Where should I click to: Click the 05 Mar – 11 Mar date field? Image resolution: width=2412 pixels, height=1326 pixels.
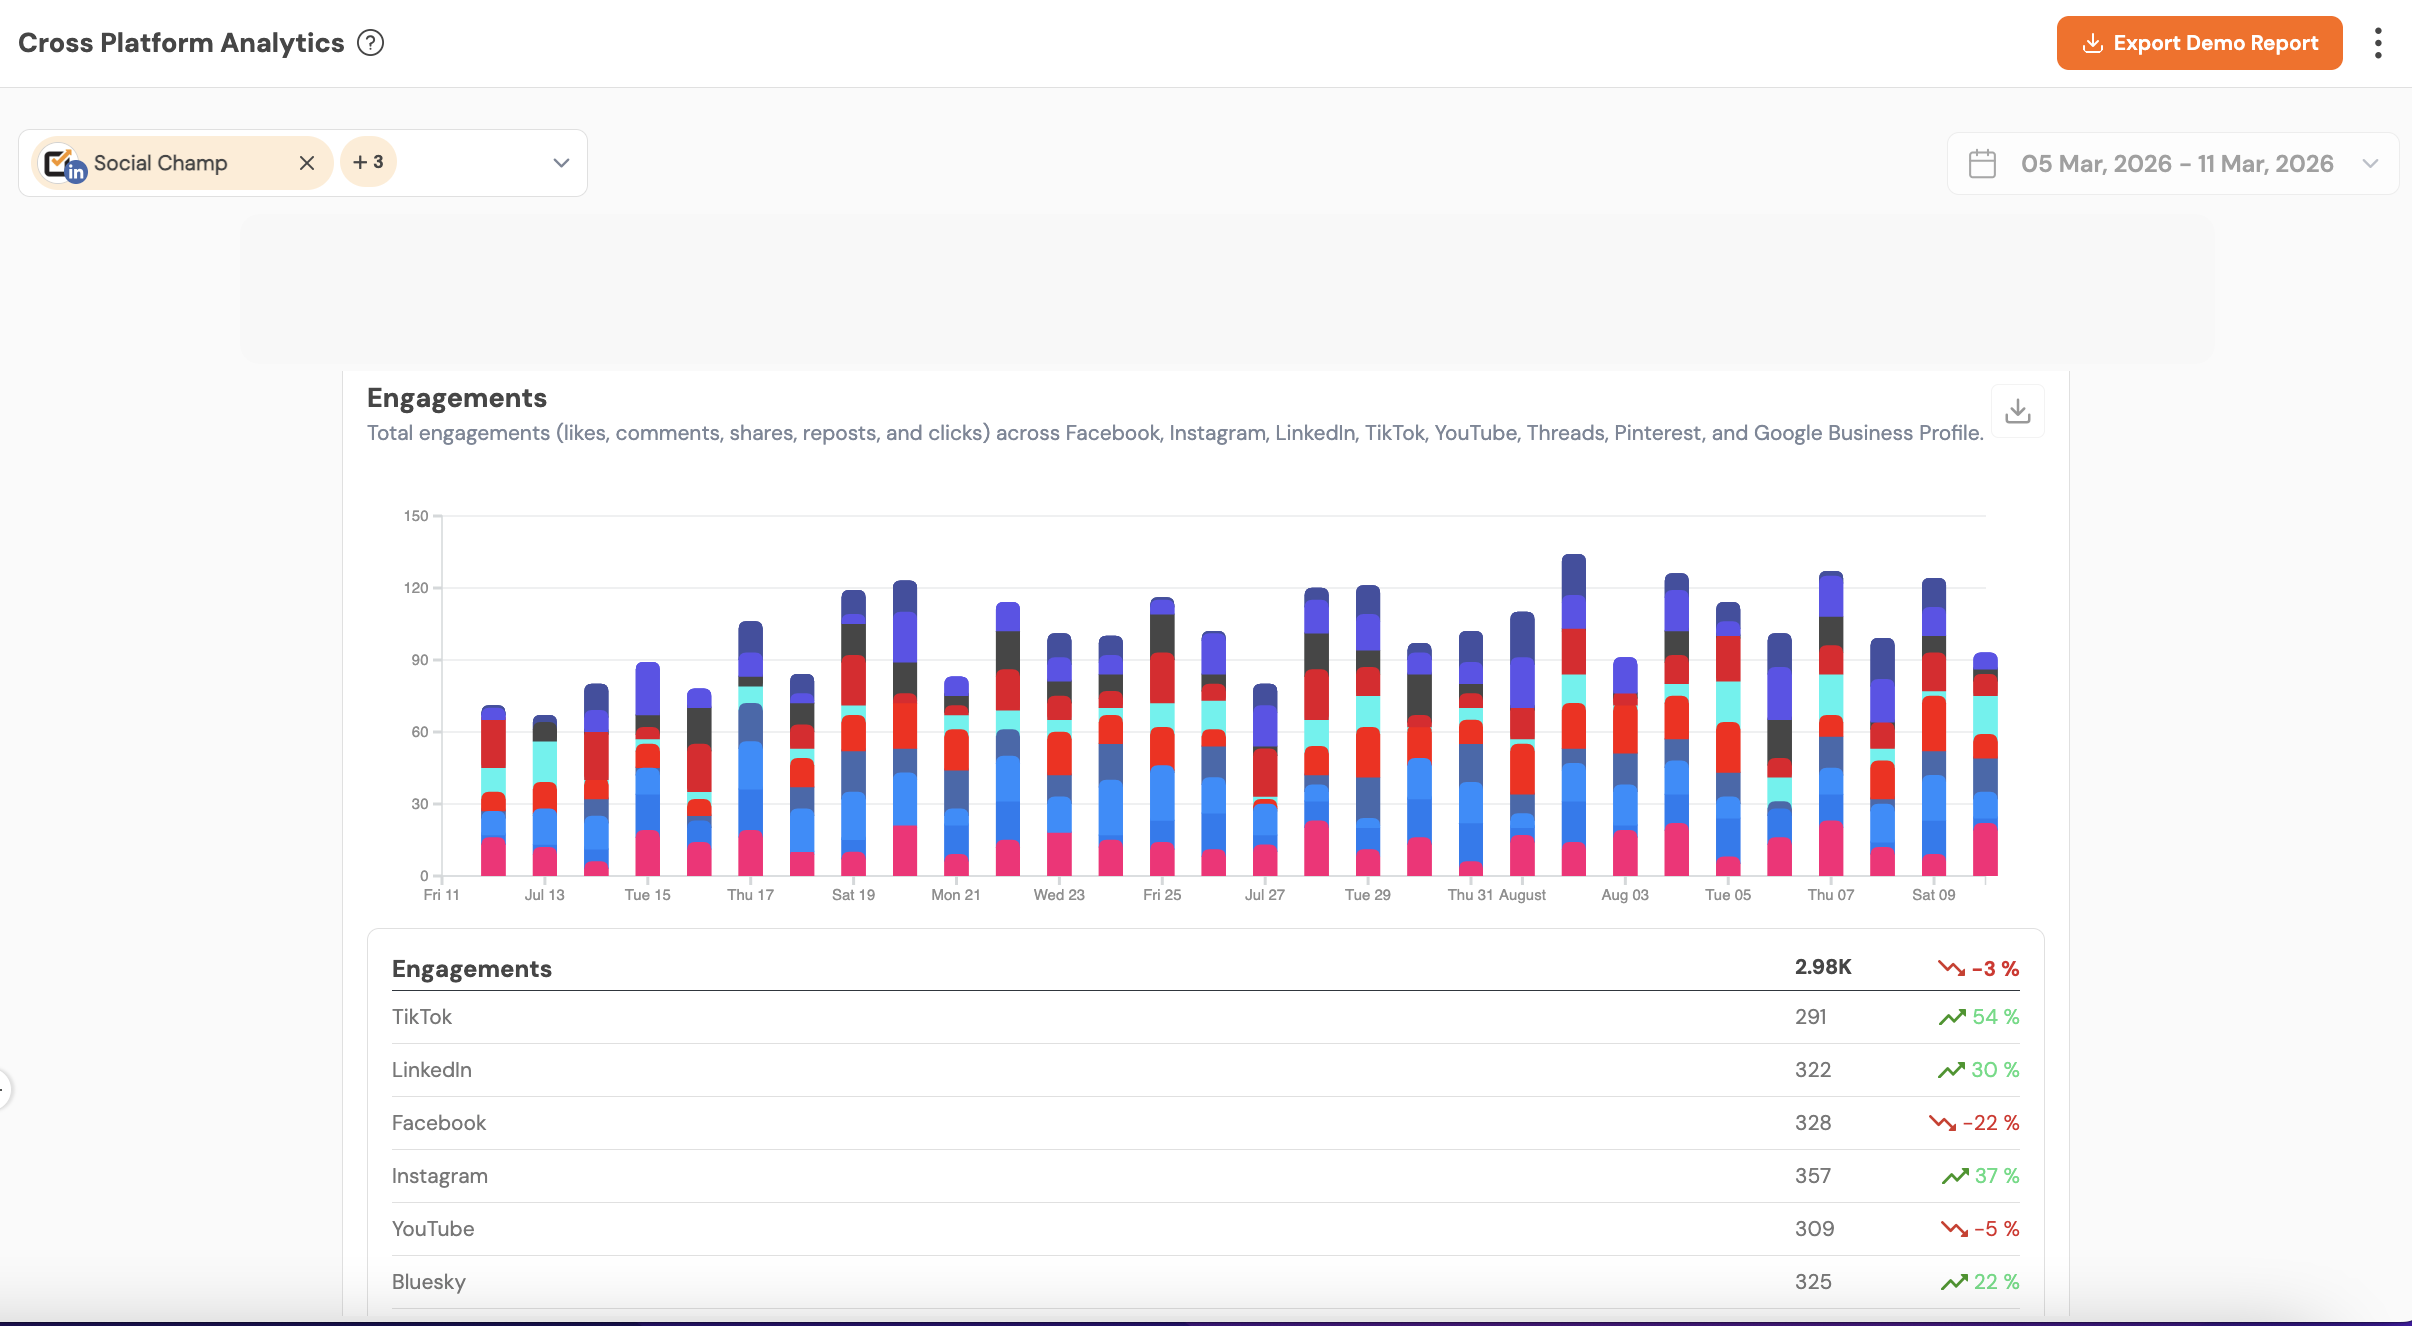click(2176, 164)
